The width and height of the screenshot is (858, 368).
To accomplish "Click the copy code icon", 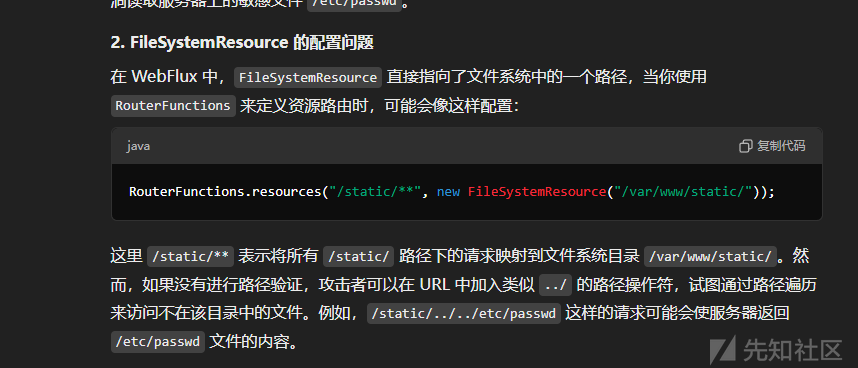I will tap(746, 146).
